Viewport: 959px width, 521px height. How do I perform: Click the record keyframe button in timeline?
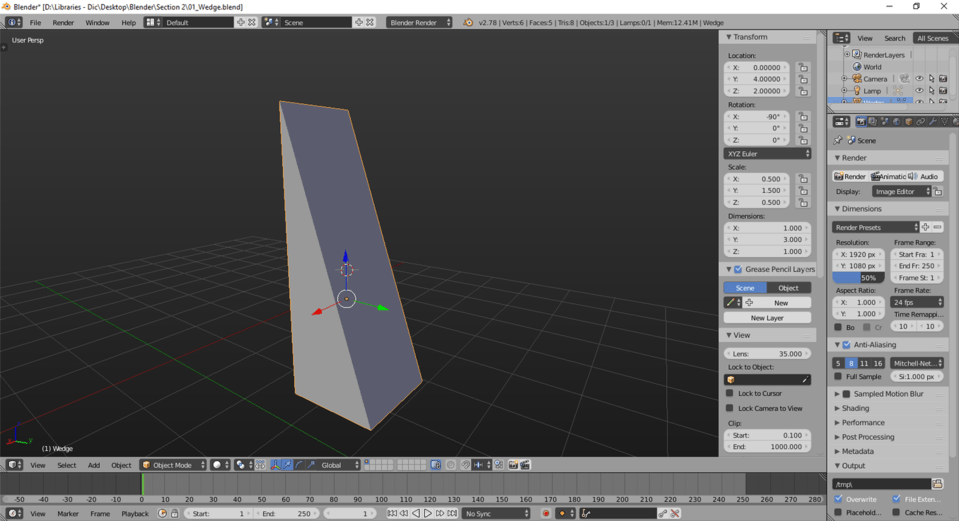point(546,514)
